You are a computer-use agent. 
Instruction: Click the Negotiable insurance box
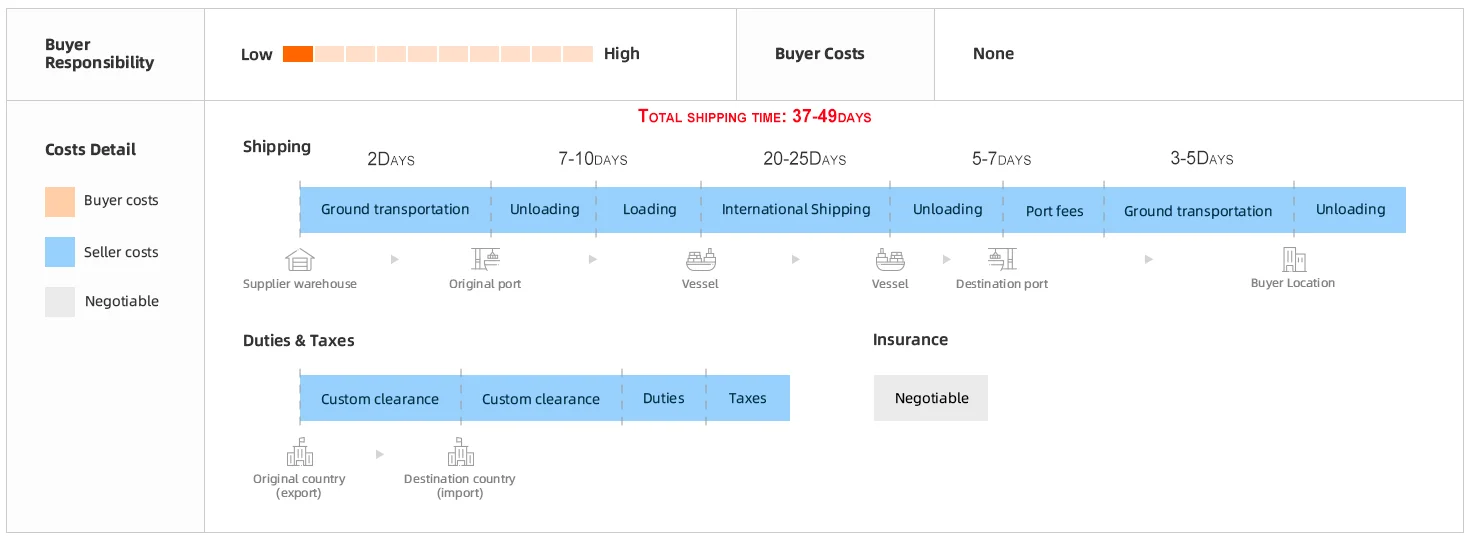[931, 398]
